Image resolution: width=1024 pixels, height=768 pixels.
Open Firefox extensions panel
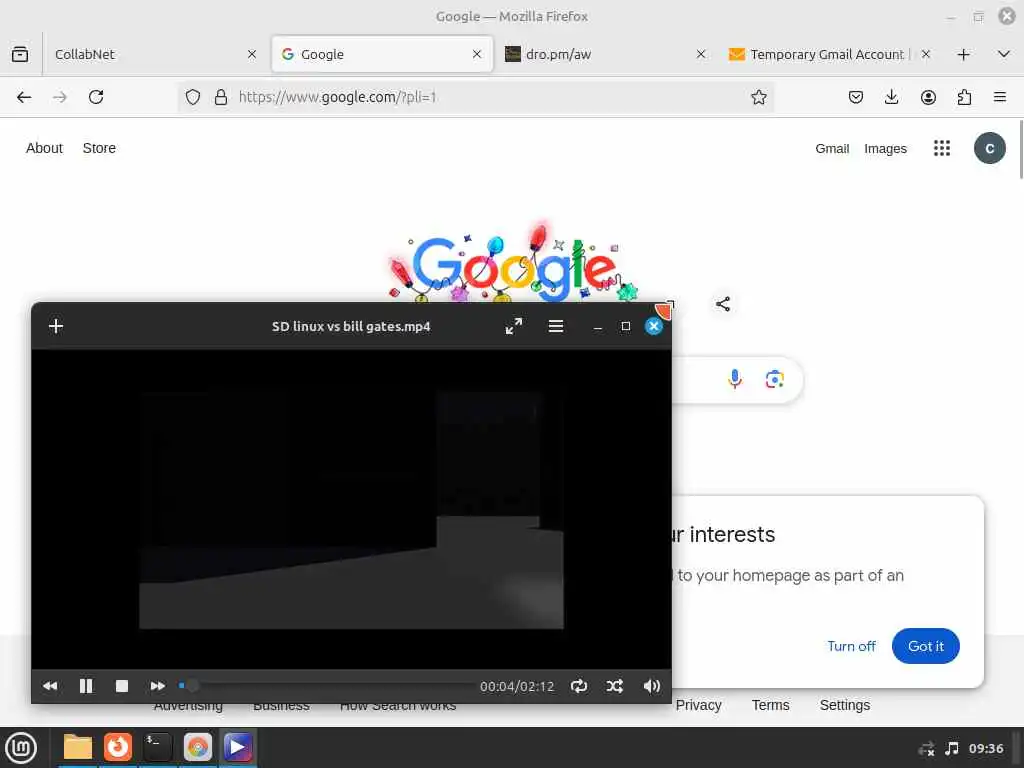tap(964, 97)
